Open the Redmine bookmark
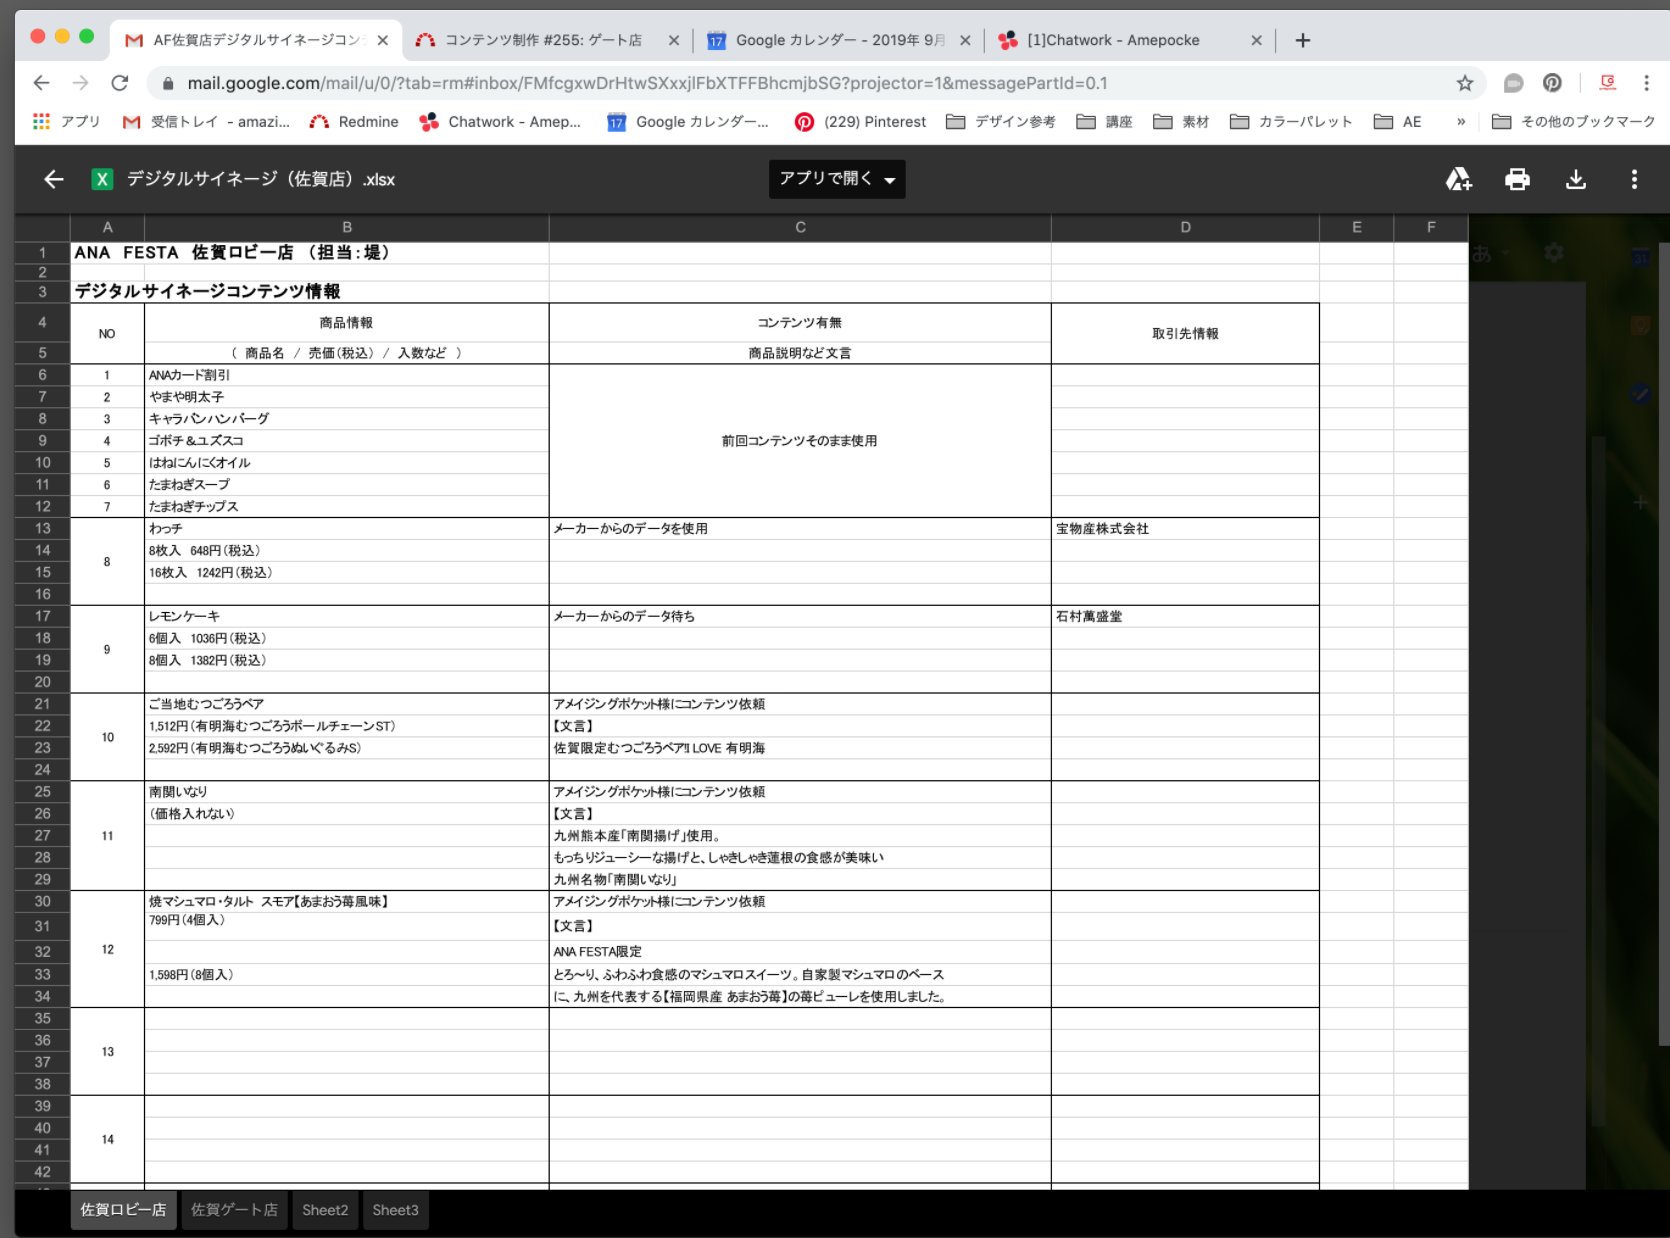Screen dimensions: 1670x1238 pos(354,121)
